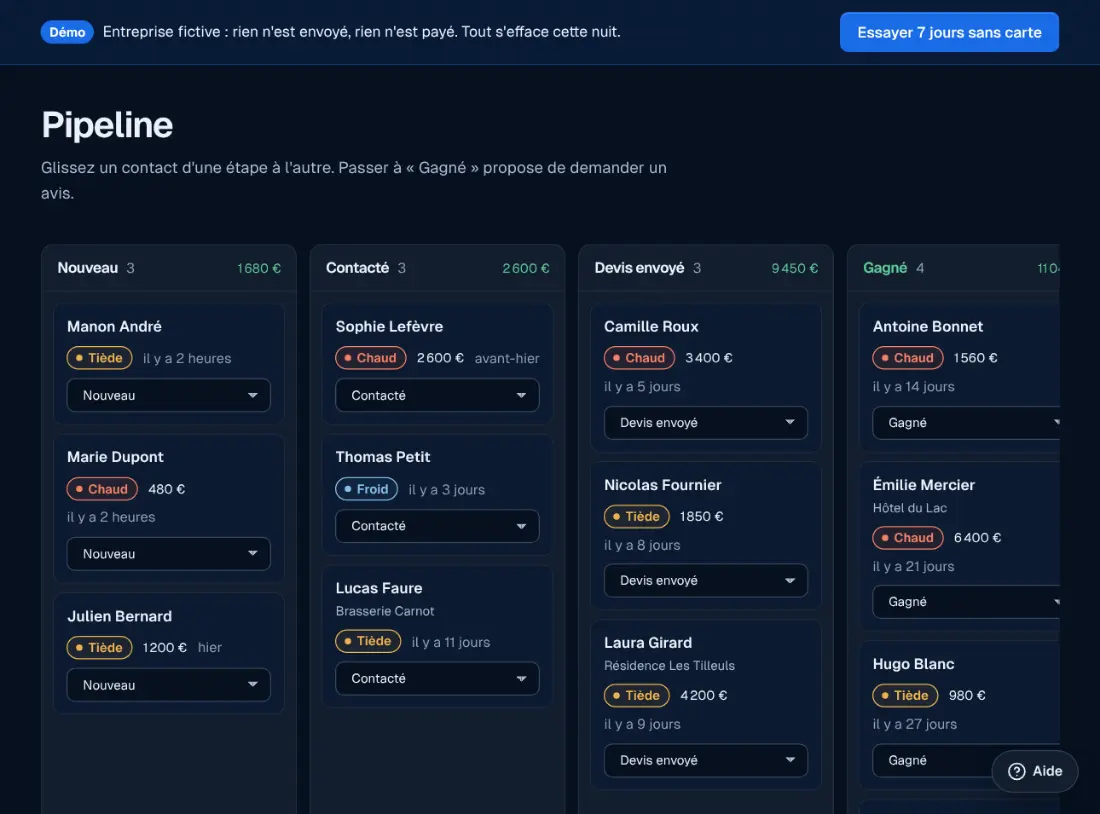
Task: Click the Chaud badge on Émilie Mercier
Action: (908, 538)
